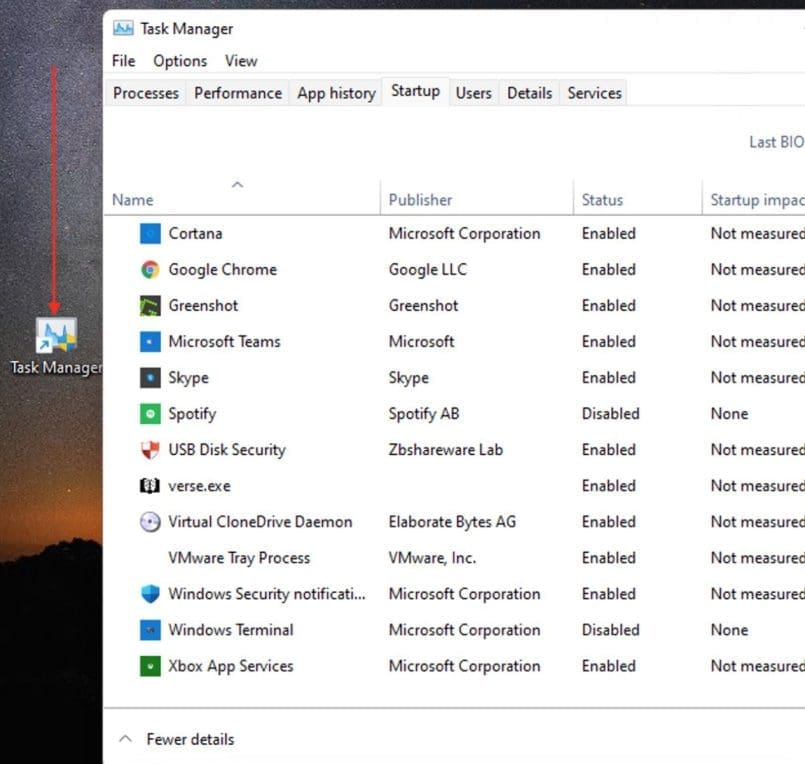Click the Xbox App Services icon
805x764 pixels.
click(x=150, y=666)
